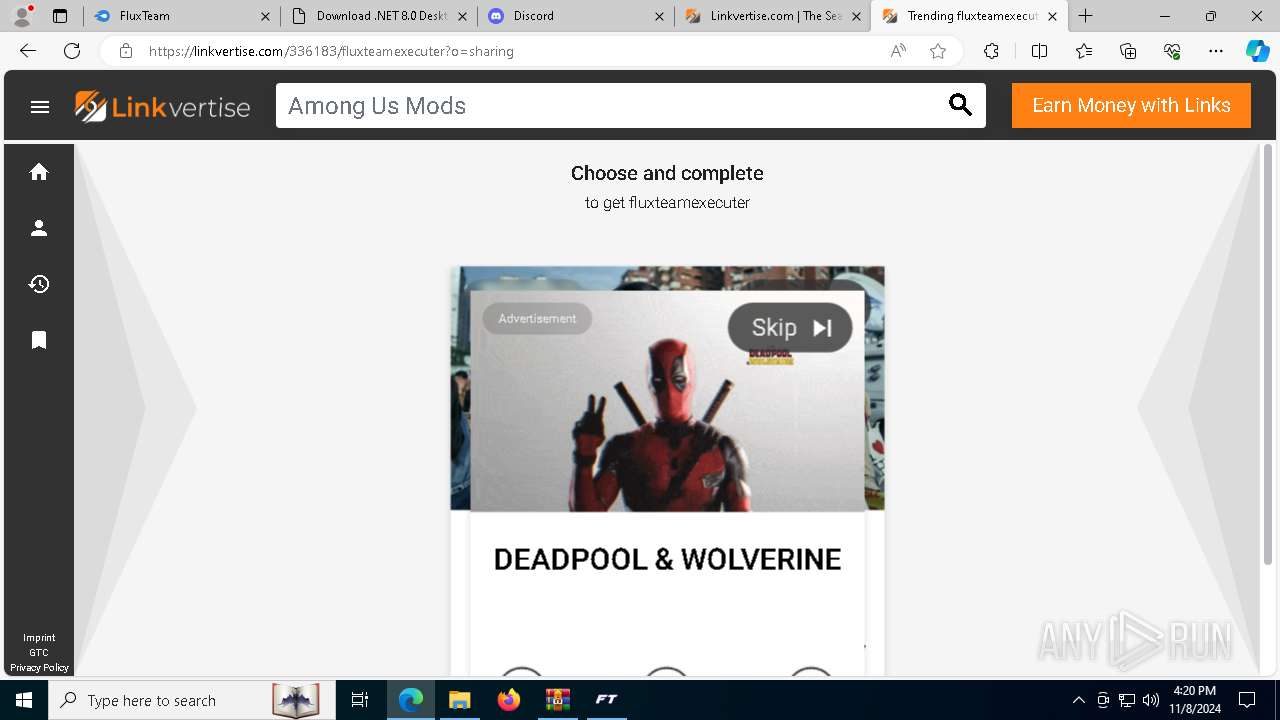The image size is (1280, 720).
Task: Open the tab actions menu icon
Action: point(60,16)
